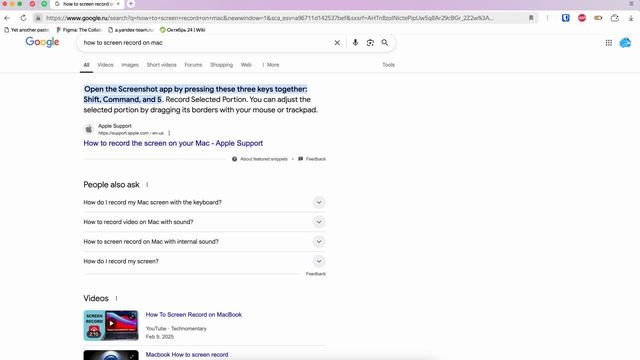The height and width of the screenshot is (360, 640).
Task: Open the red adblock extension icon
Action: pos(582,18)
